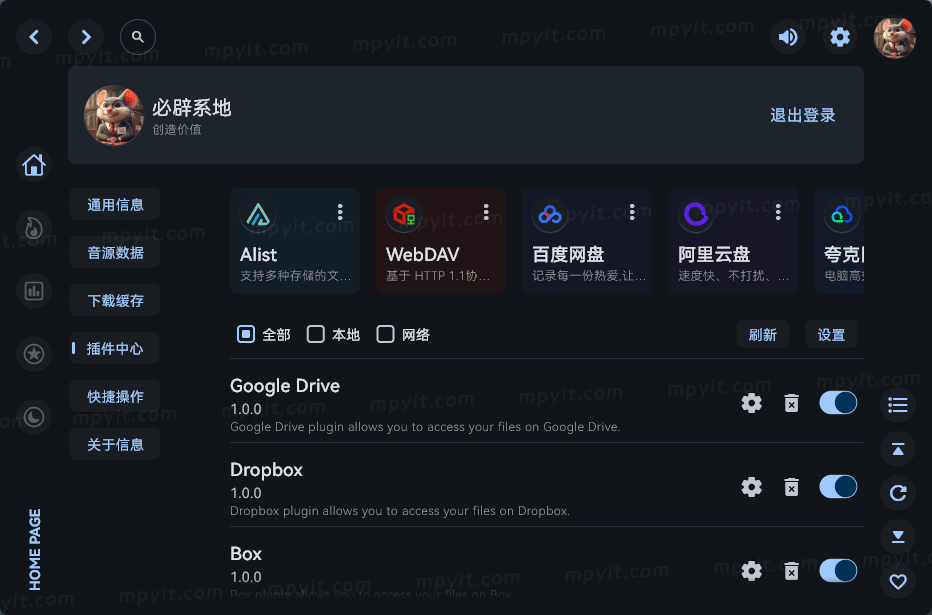Click the 刷新 refresh button
The width and height of the screenshot is (932, 615).
point(763,335)
